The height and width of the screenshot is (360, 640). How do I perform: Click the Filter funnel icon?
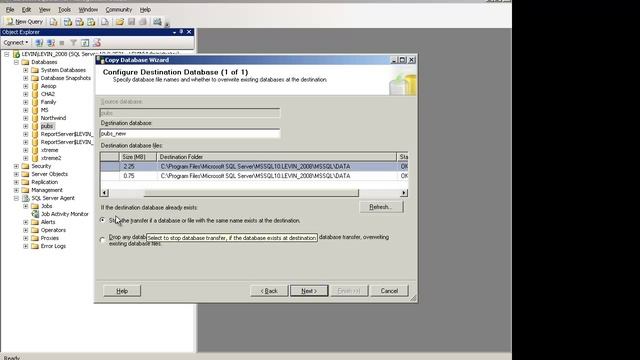click(x=73, y=42)
